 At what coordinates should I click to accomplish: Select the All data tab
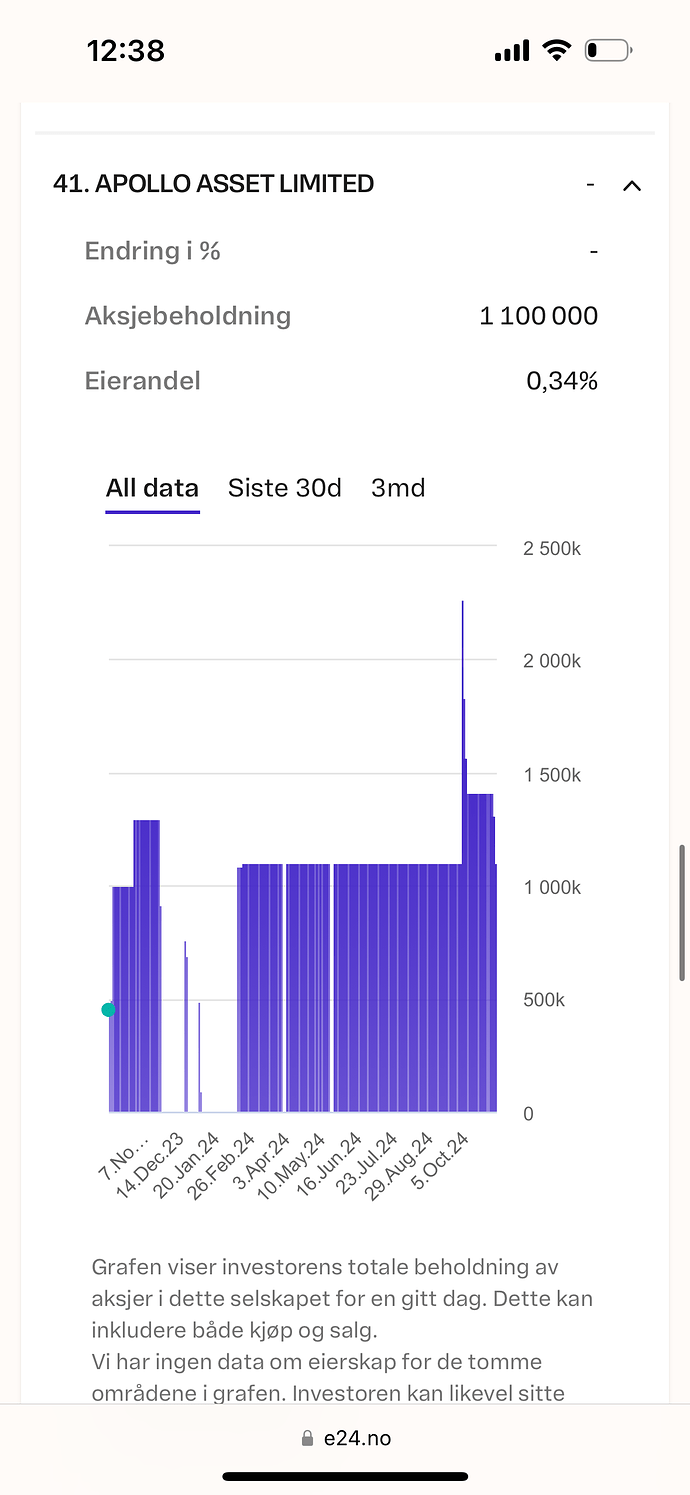(152, 488)
